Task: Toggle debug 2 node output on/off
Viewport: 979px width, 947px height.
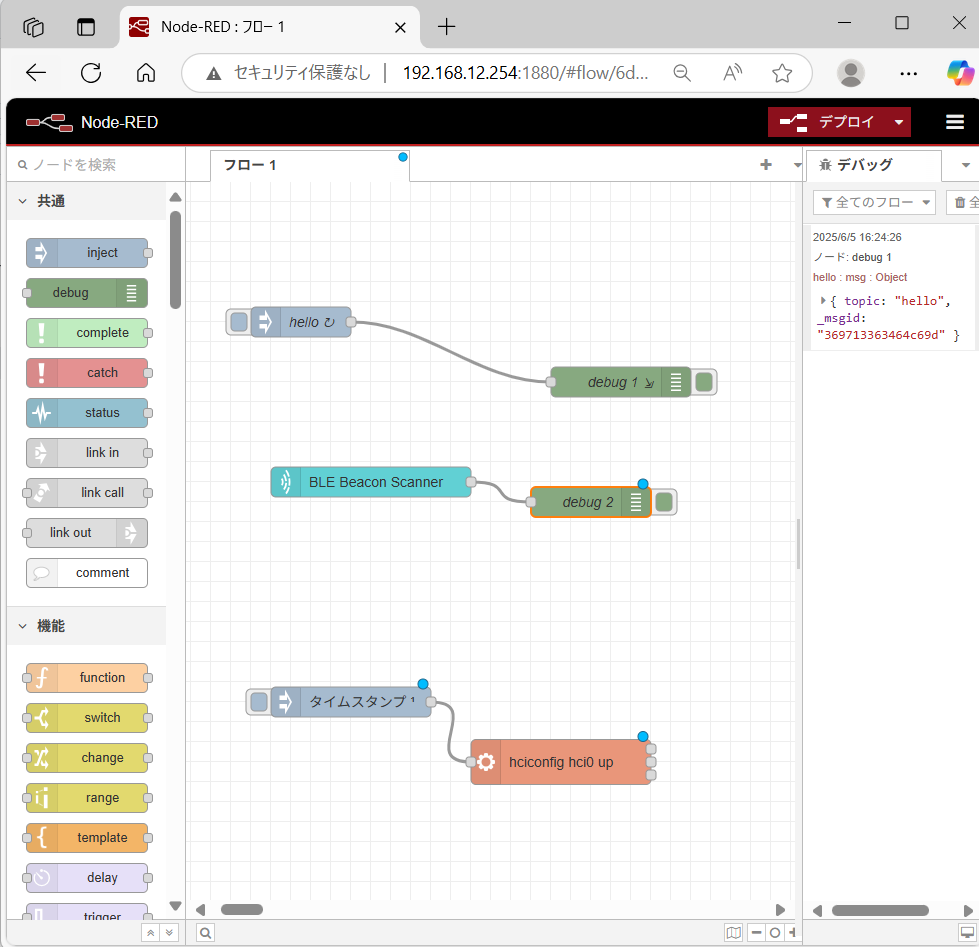Action: [664, 502]
